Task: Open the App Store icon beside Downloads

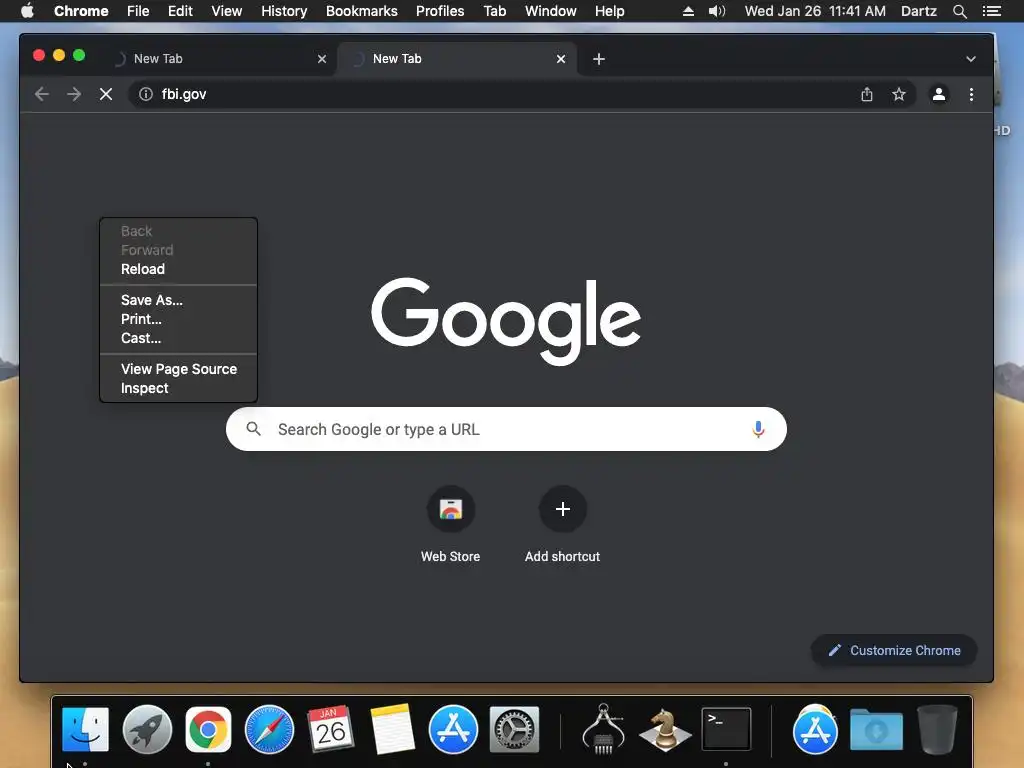Action: tap(815, 729)
